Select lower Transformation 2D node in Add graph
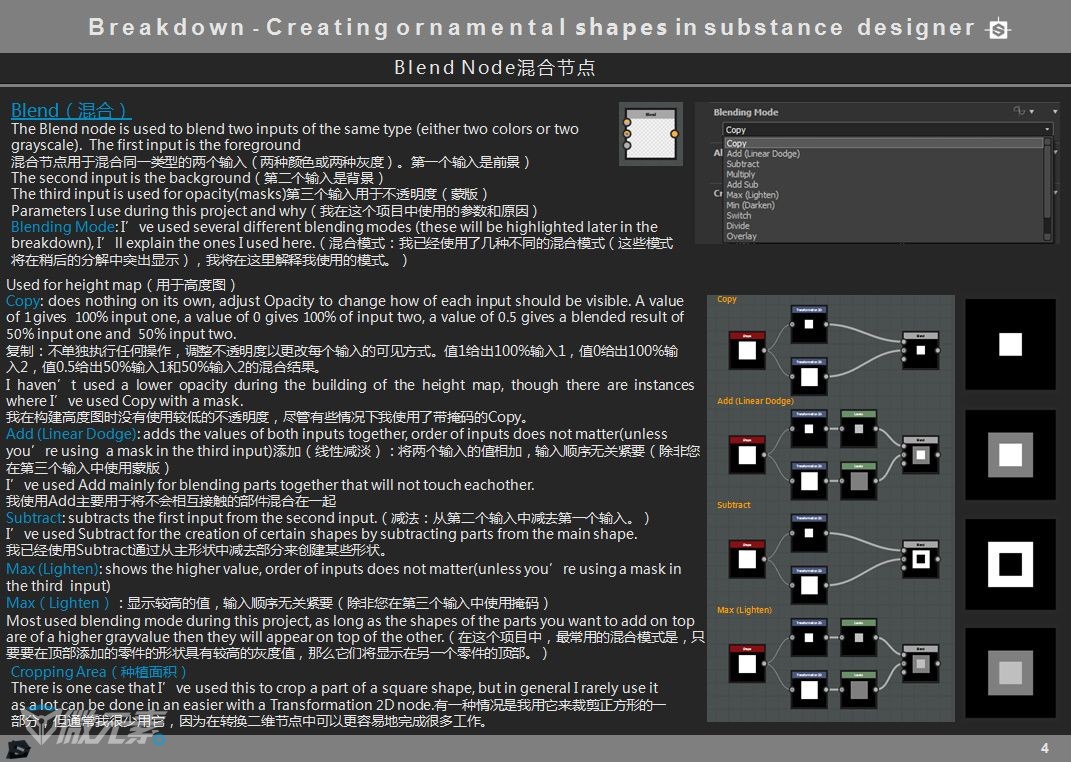Image resolution: width=1071 pixels, height=762 pixels. click(x=809, y=481)
